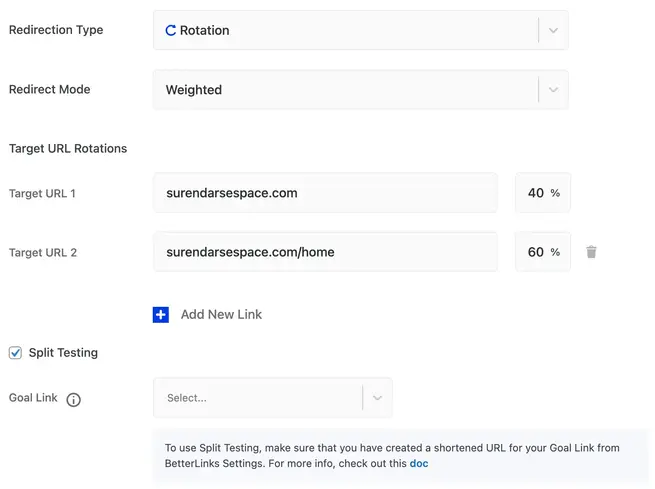Open the Goal Link dropdown arrow
The height and width of the screenshot is (489, 655).
[x=377, y=398]
